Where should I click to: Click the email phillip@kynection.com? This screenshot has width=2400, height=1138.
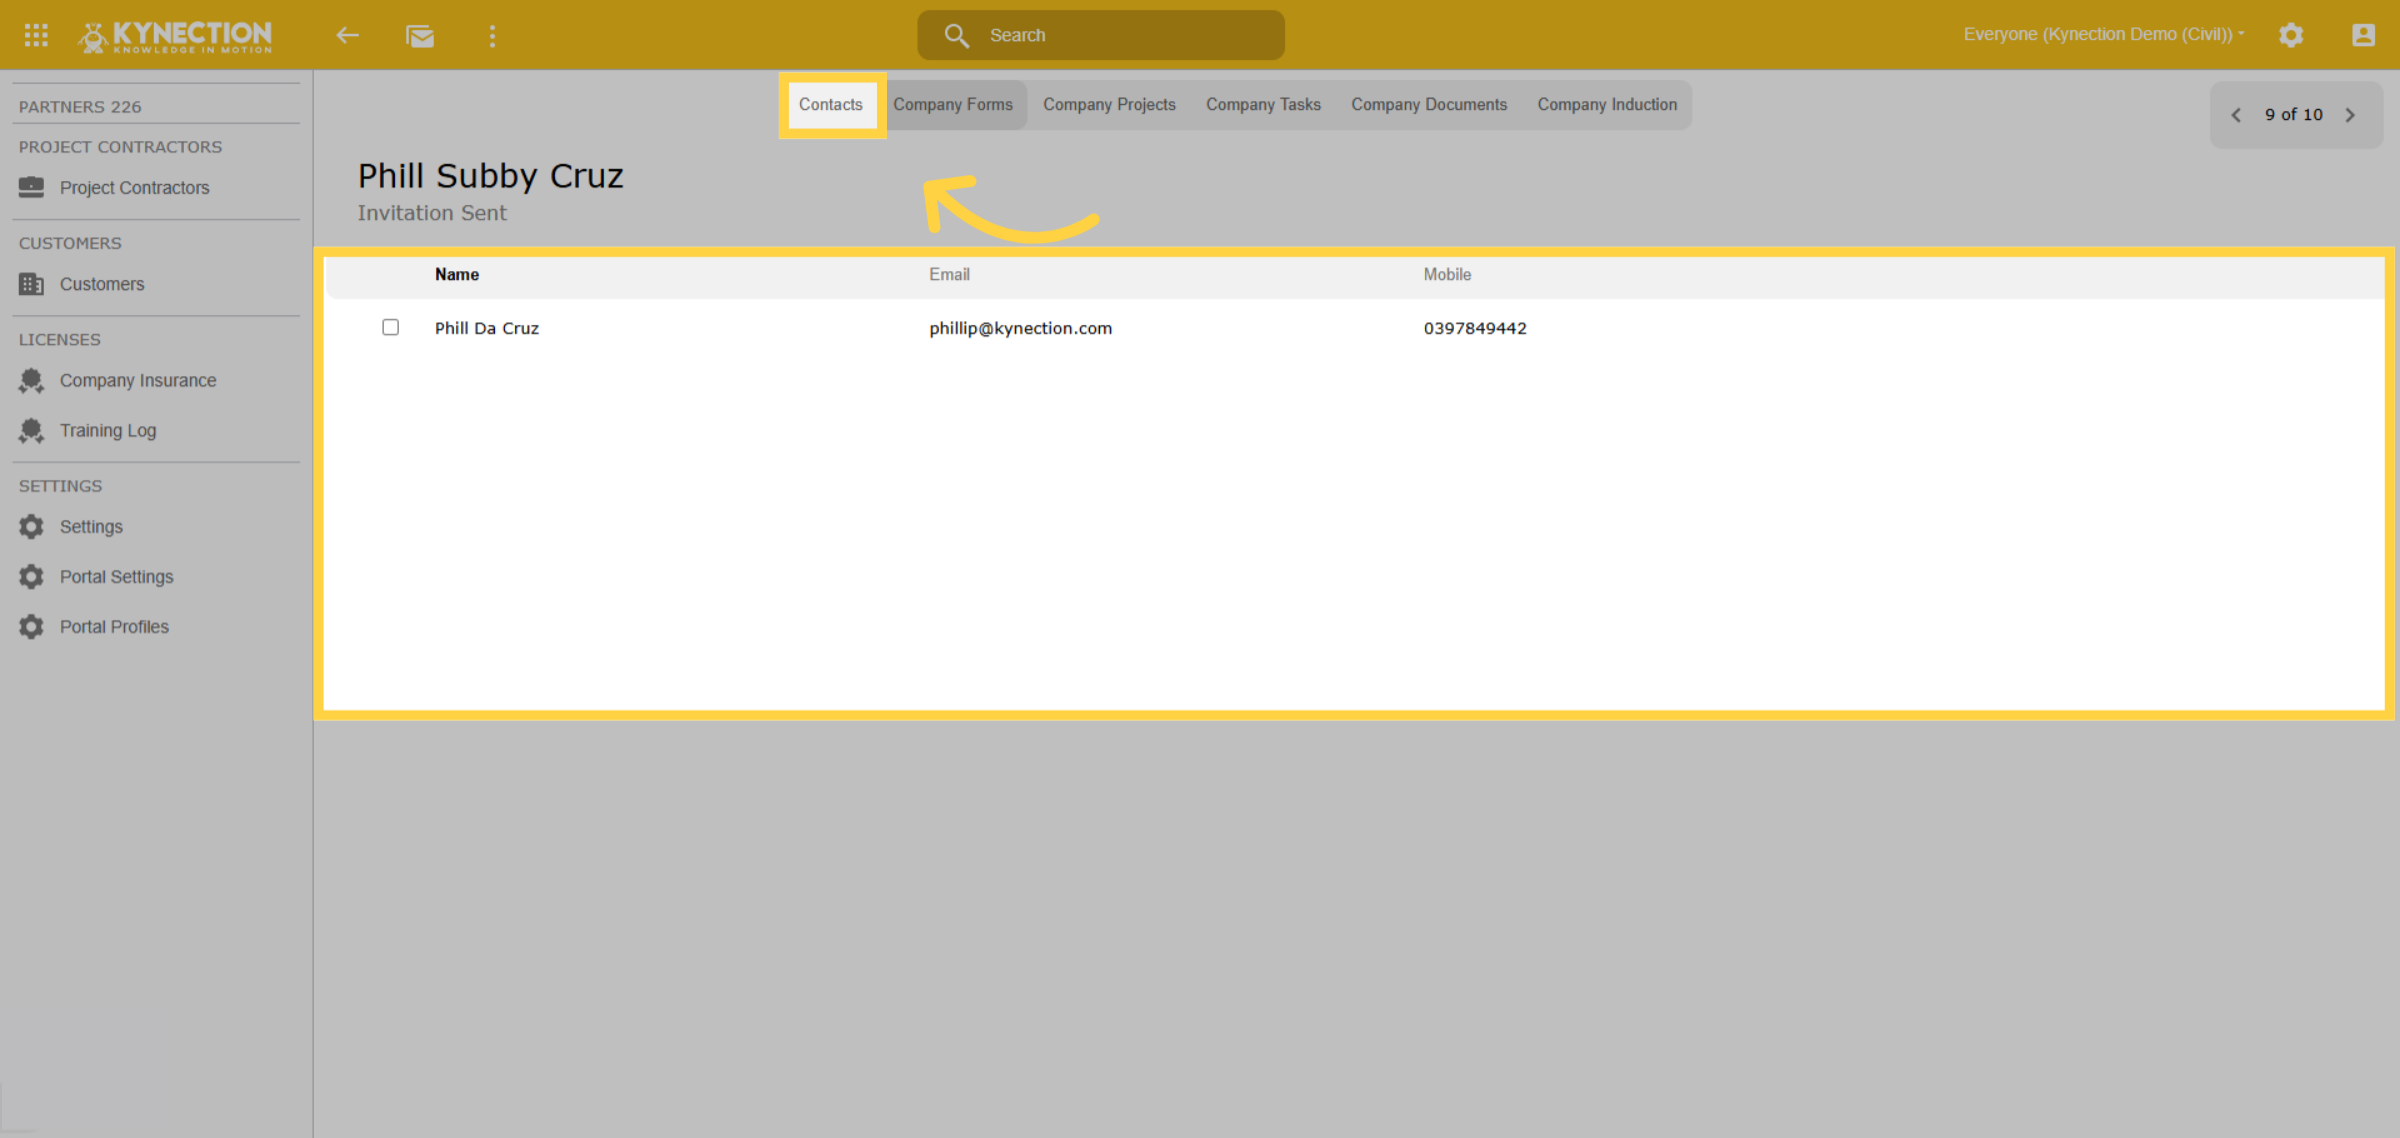coord(1020,328)
